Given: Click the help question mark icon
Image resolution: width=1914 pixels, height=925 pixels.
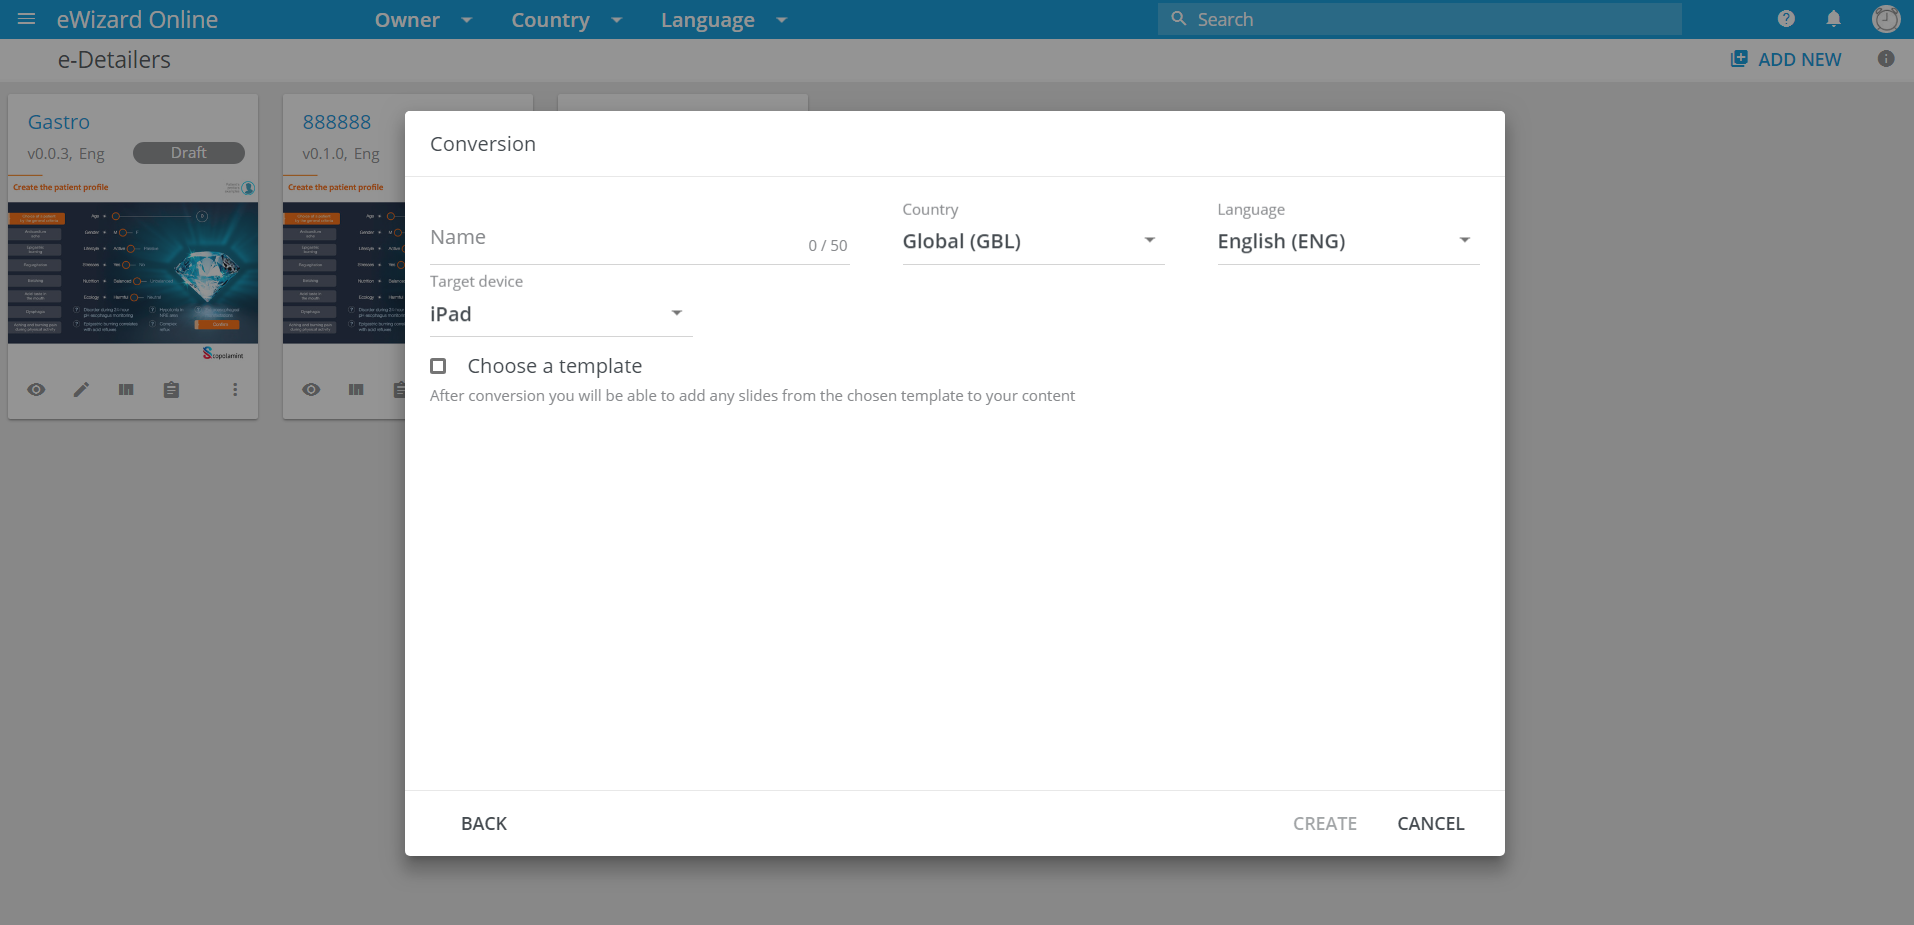Looking at the screenshot, I should pos(1786,19).
